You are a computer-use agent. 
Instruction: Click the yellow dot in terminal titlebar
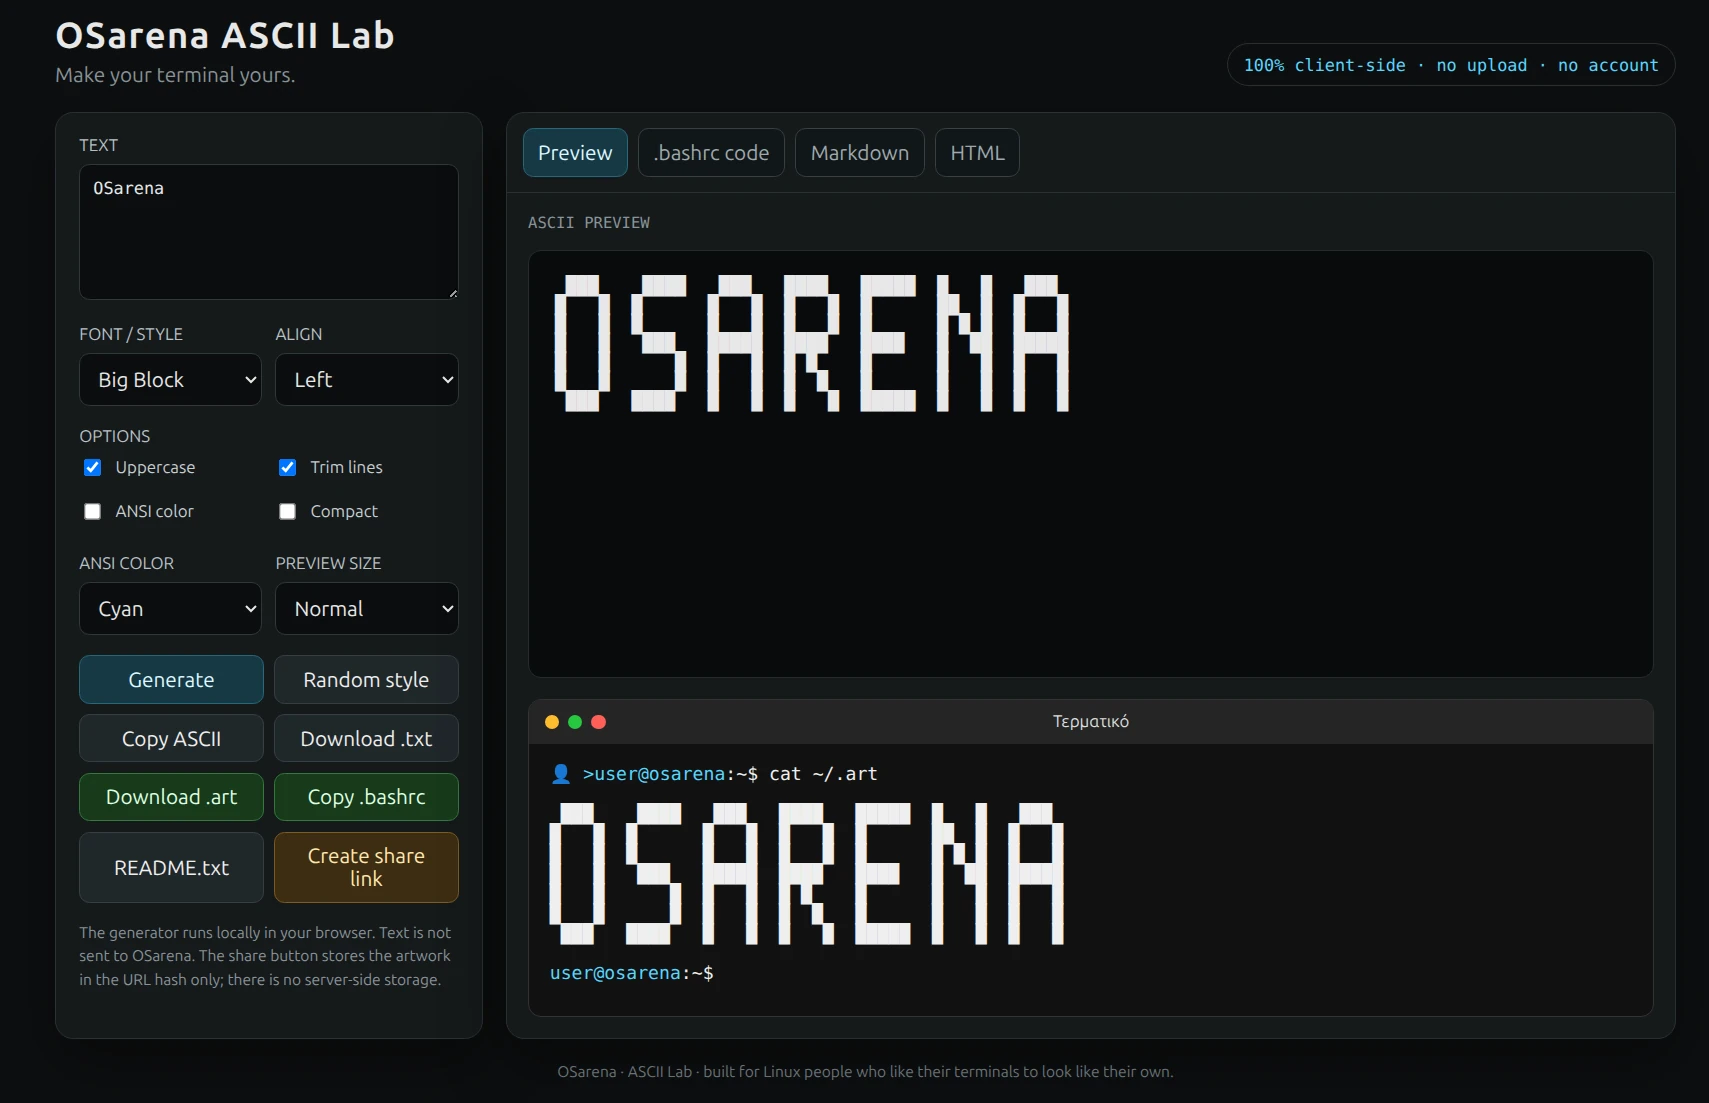(552, 722)
